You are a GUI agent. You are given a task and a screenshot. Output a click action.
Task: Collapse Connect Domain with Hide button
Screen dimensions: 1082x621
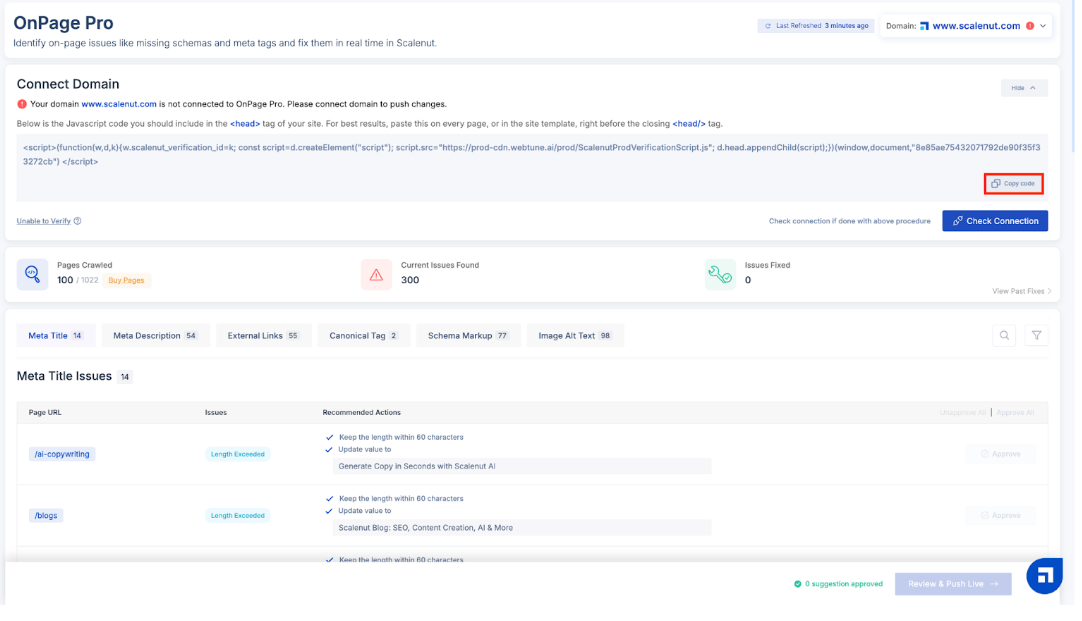(1023, 88)
